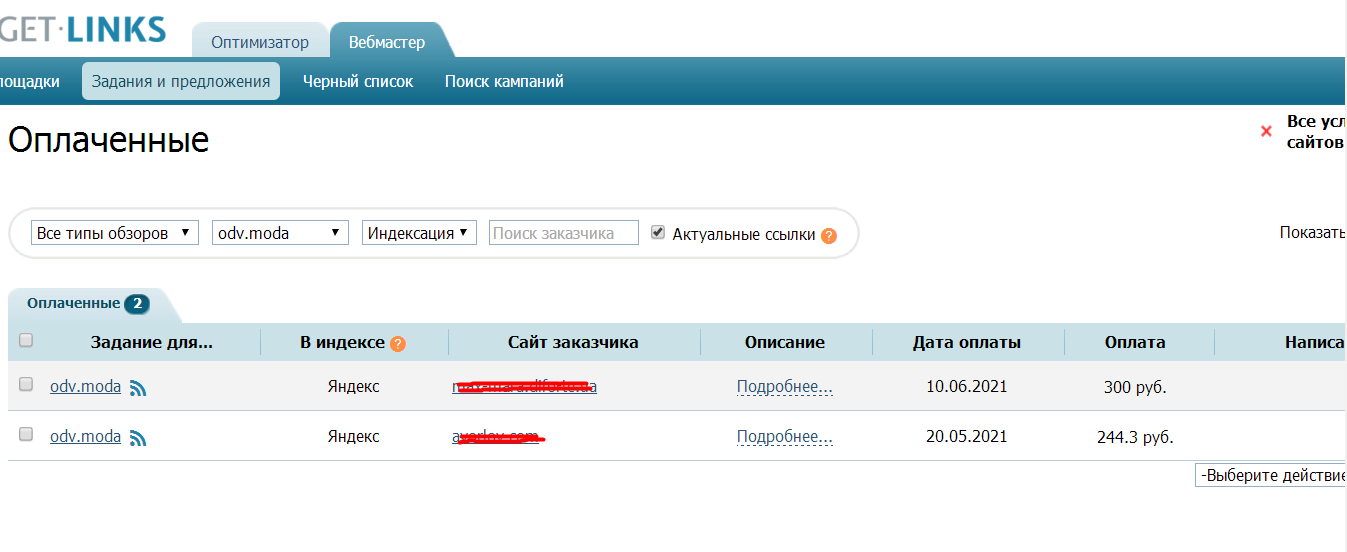Screen dimensions: 1347x552
Task: Click the 20.05.2021 date cell
Action: [x=967, y=436]
